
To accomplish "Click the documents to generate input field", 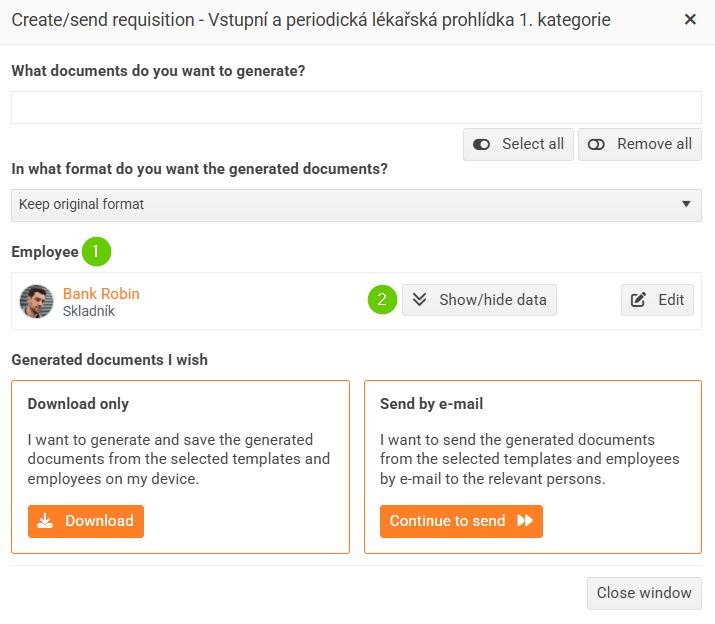I will (x=356, y=108).
